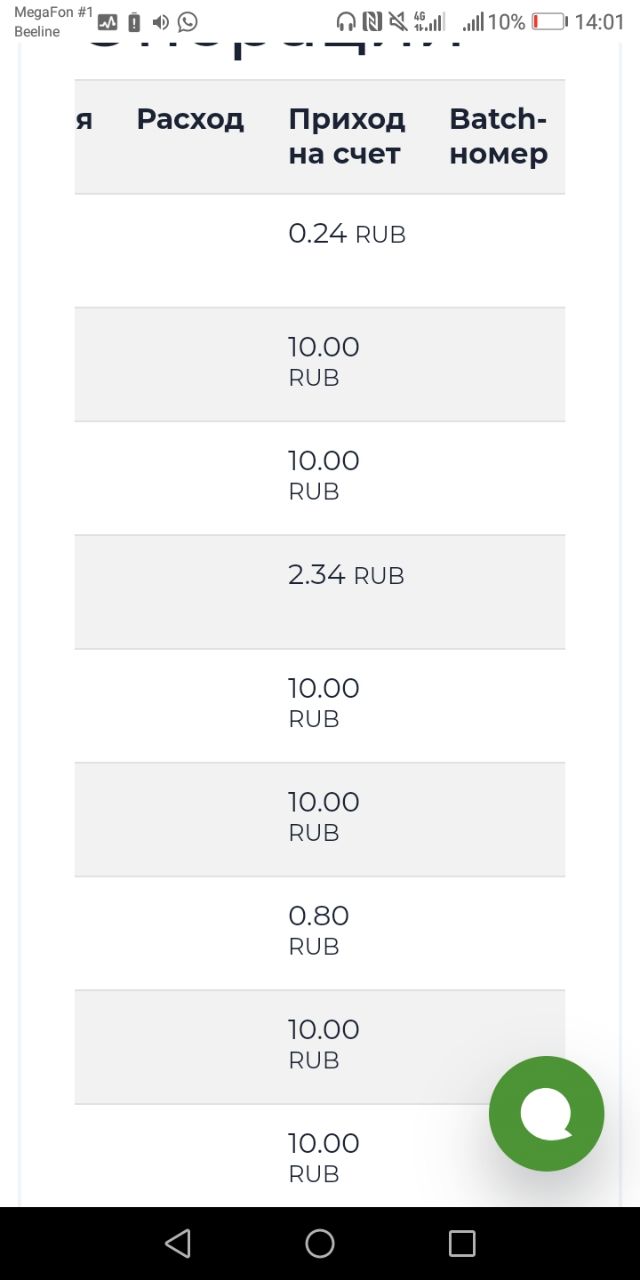Screen dimensions: 640x1280
Task: Open the 2.34 RUB transaction row
Action: 320,592
